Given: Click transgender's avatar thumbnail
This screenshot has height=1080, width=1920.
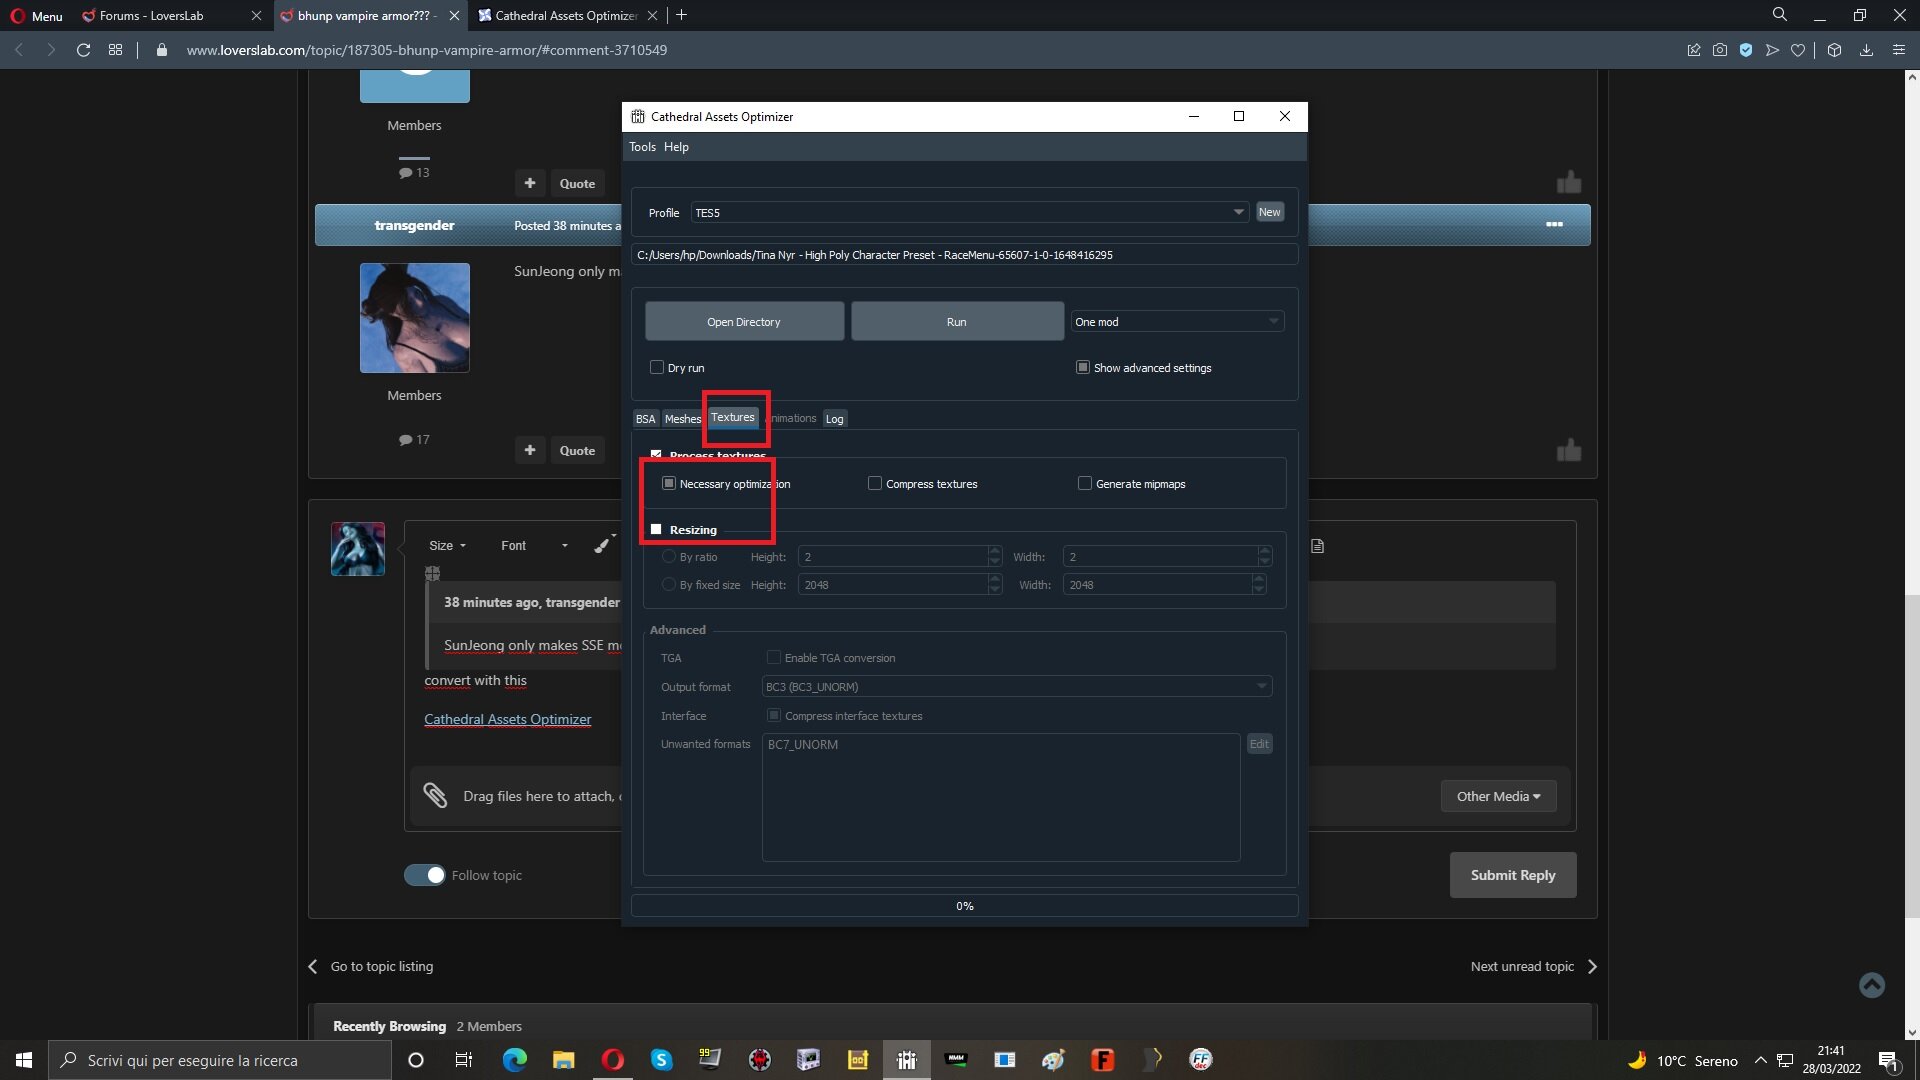Looking at the screenshot, I should [414, 318].
